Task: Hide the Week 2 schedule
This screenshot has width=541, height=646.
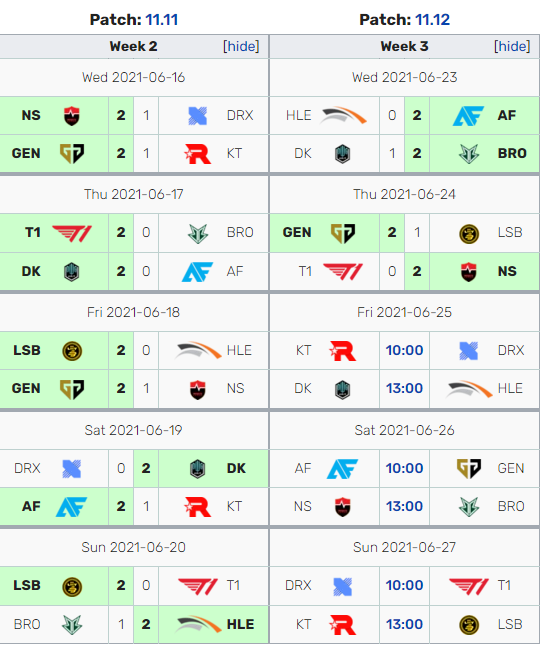Action: pyautogui.click(x=241, y=46)
